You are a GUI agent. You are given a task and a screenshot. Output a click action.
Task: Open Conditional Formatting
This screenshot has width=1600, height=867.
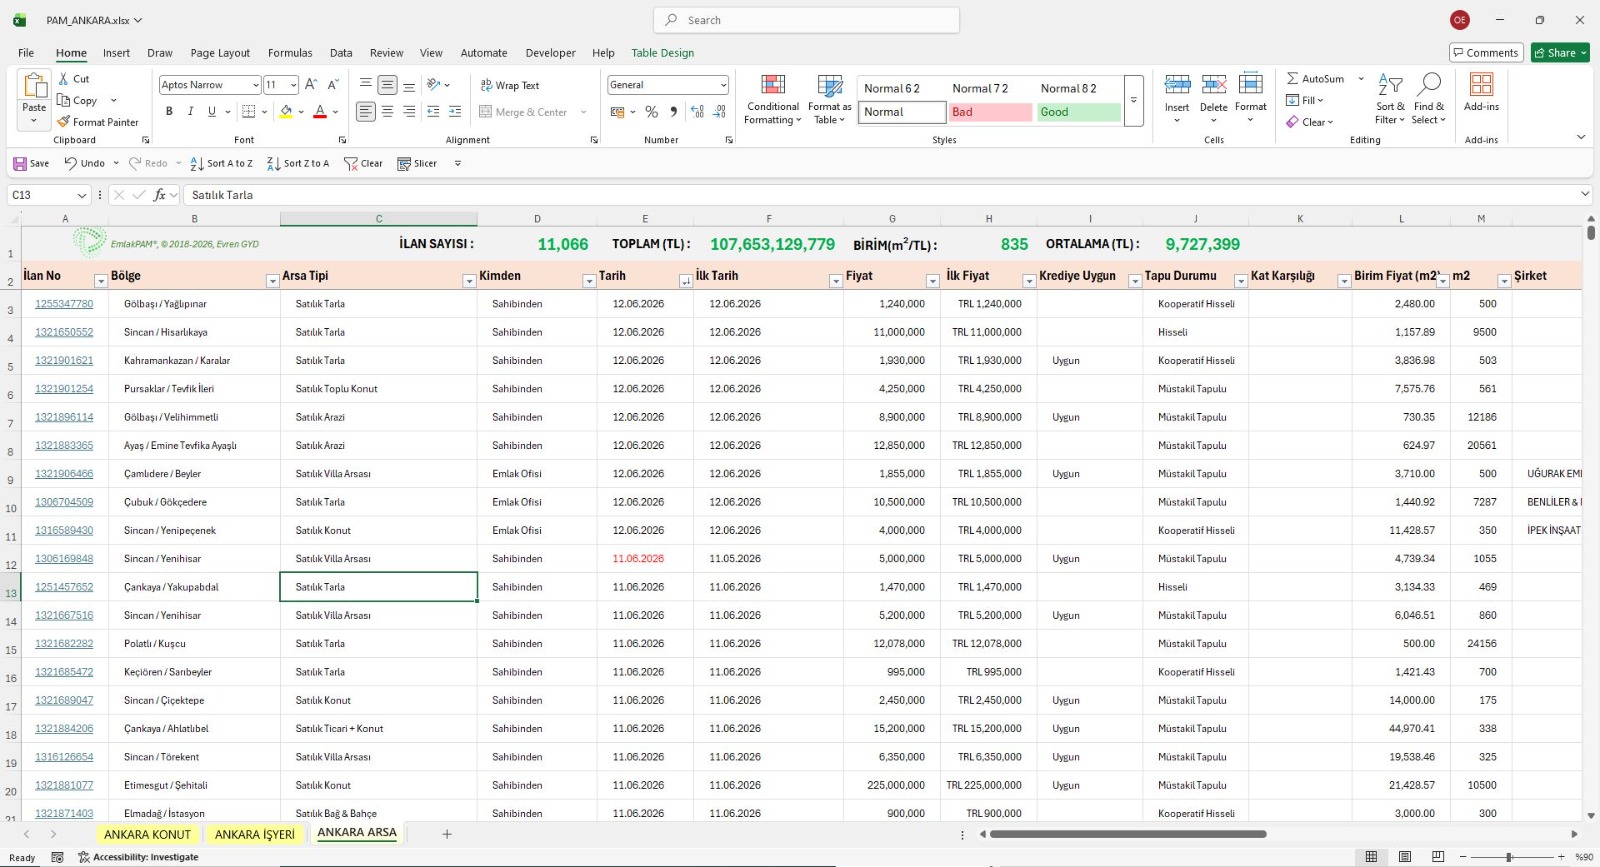[x=773, y=99]
